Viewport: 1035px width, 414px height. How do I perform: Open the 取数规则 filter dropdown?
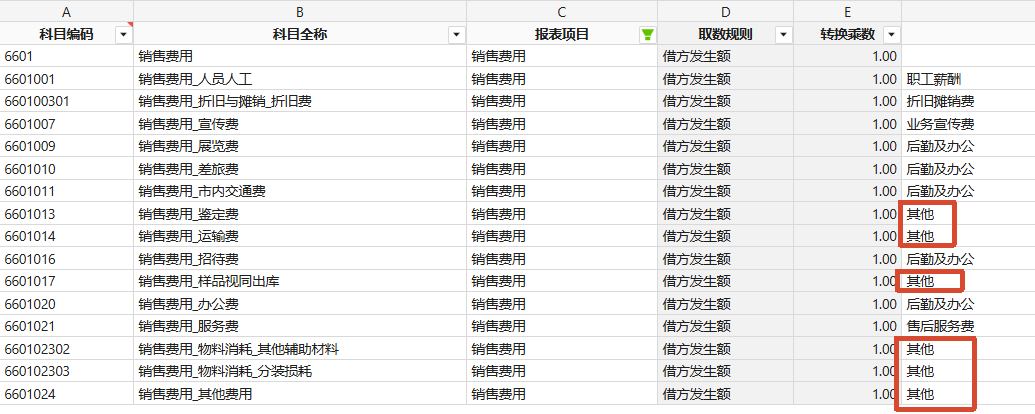point(784,35)
